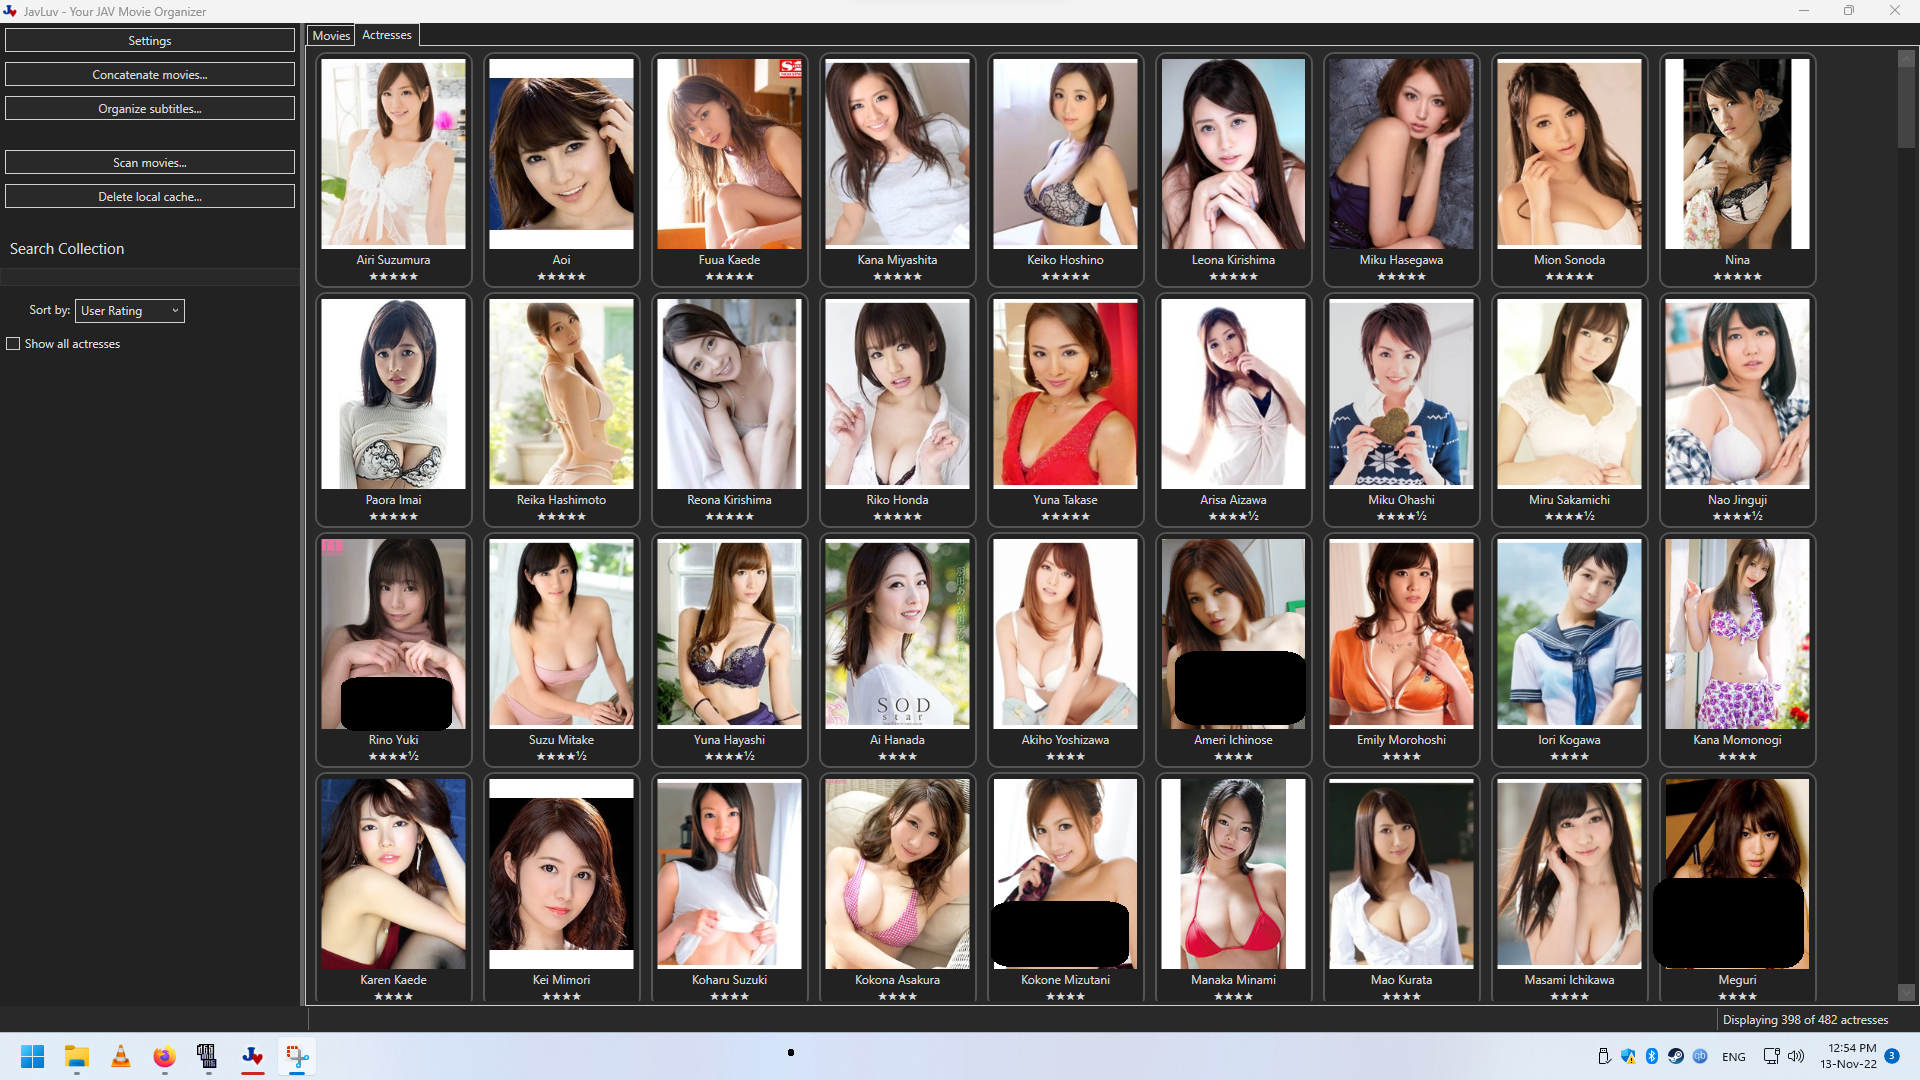Click Mao Kurata name label
This screenshot has height=1080, width=1920.
coord(1401,980)
